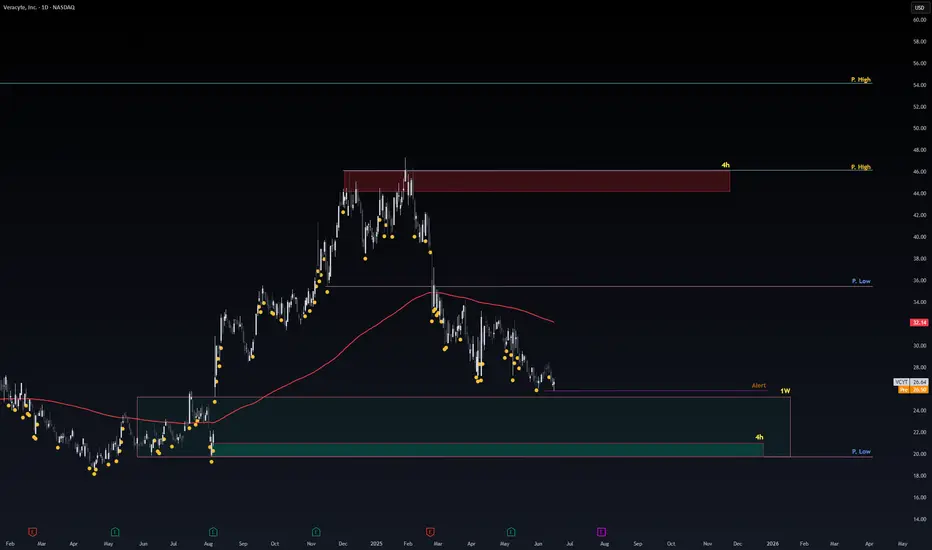Image resolution: width=932 pixels, height=550 pixels.
Task: Click the 14.00 price axis label
Action: [920, 519]
